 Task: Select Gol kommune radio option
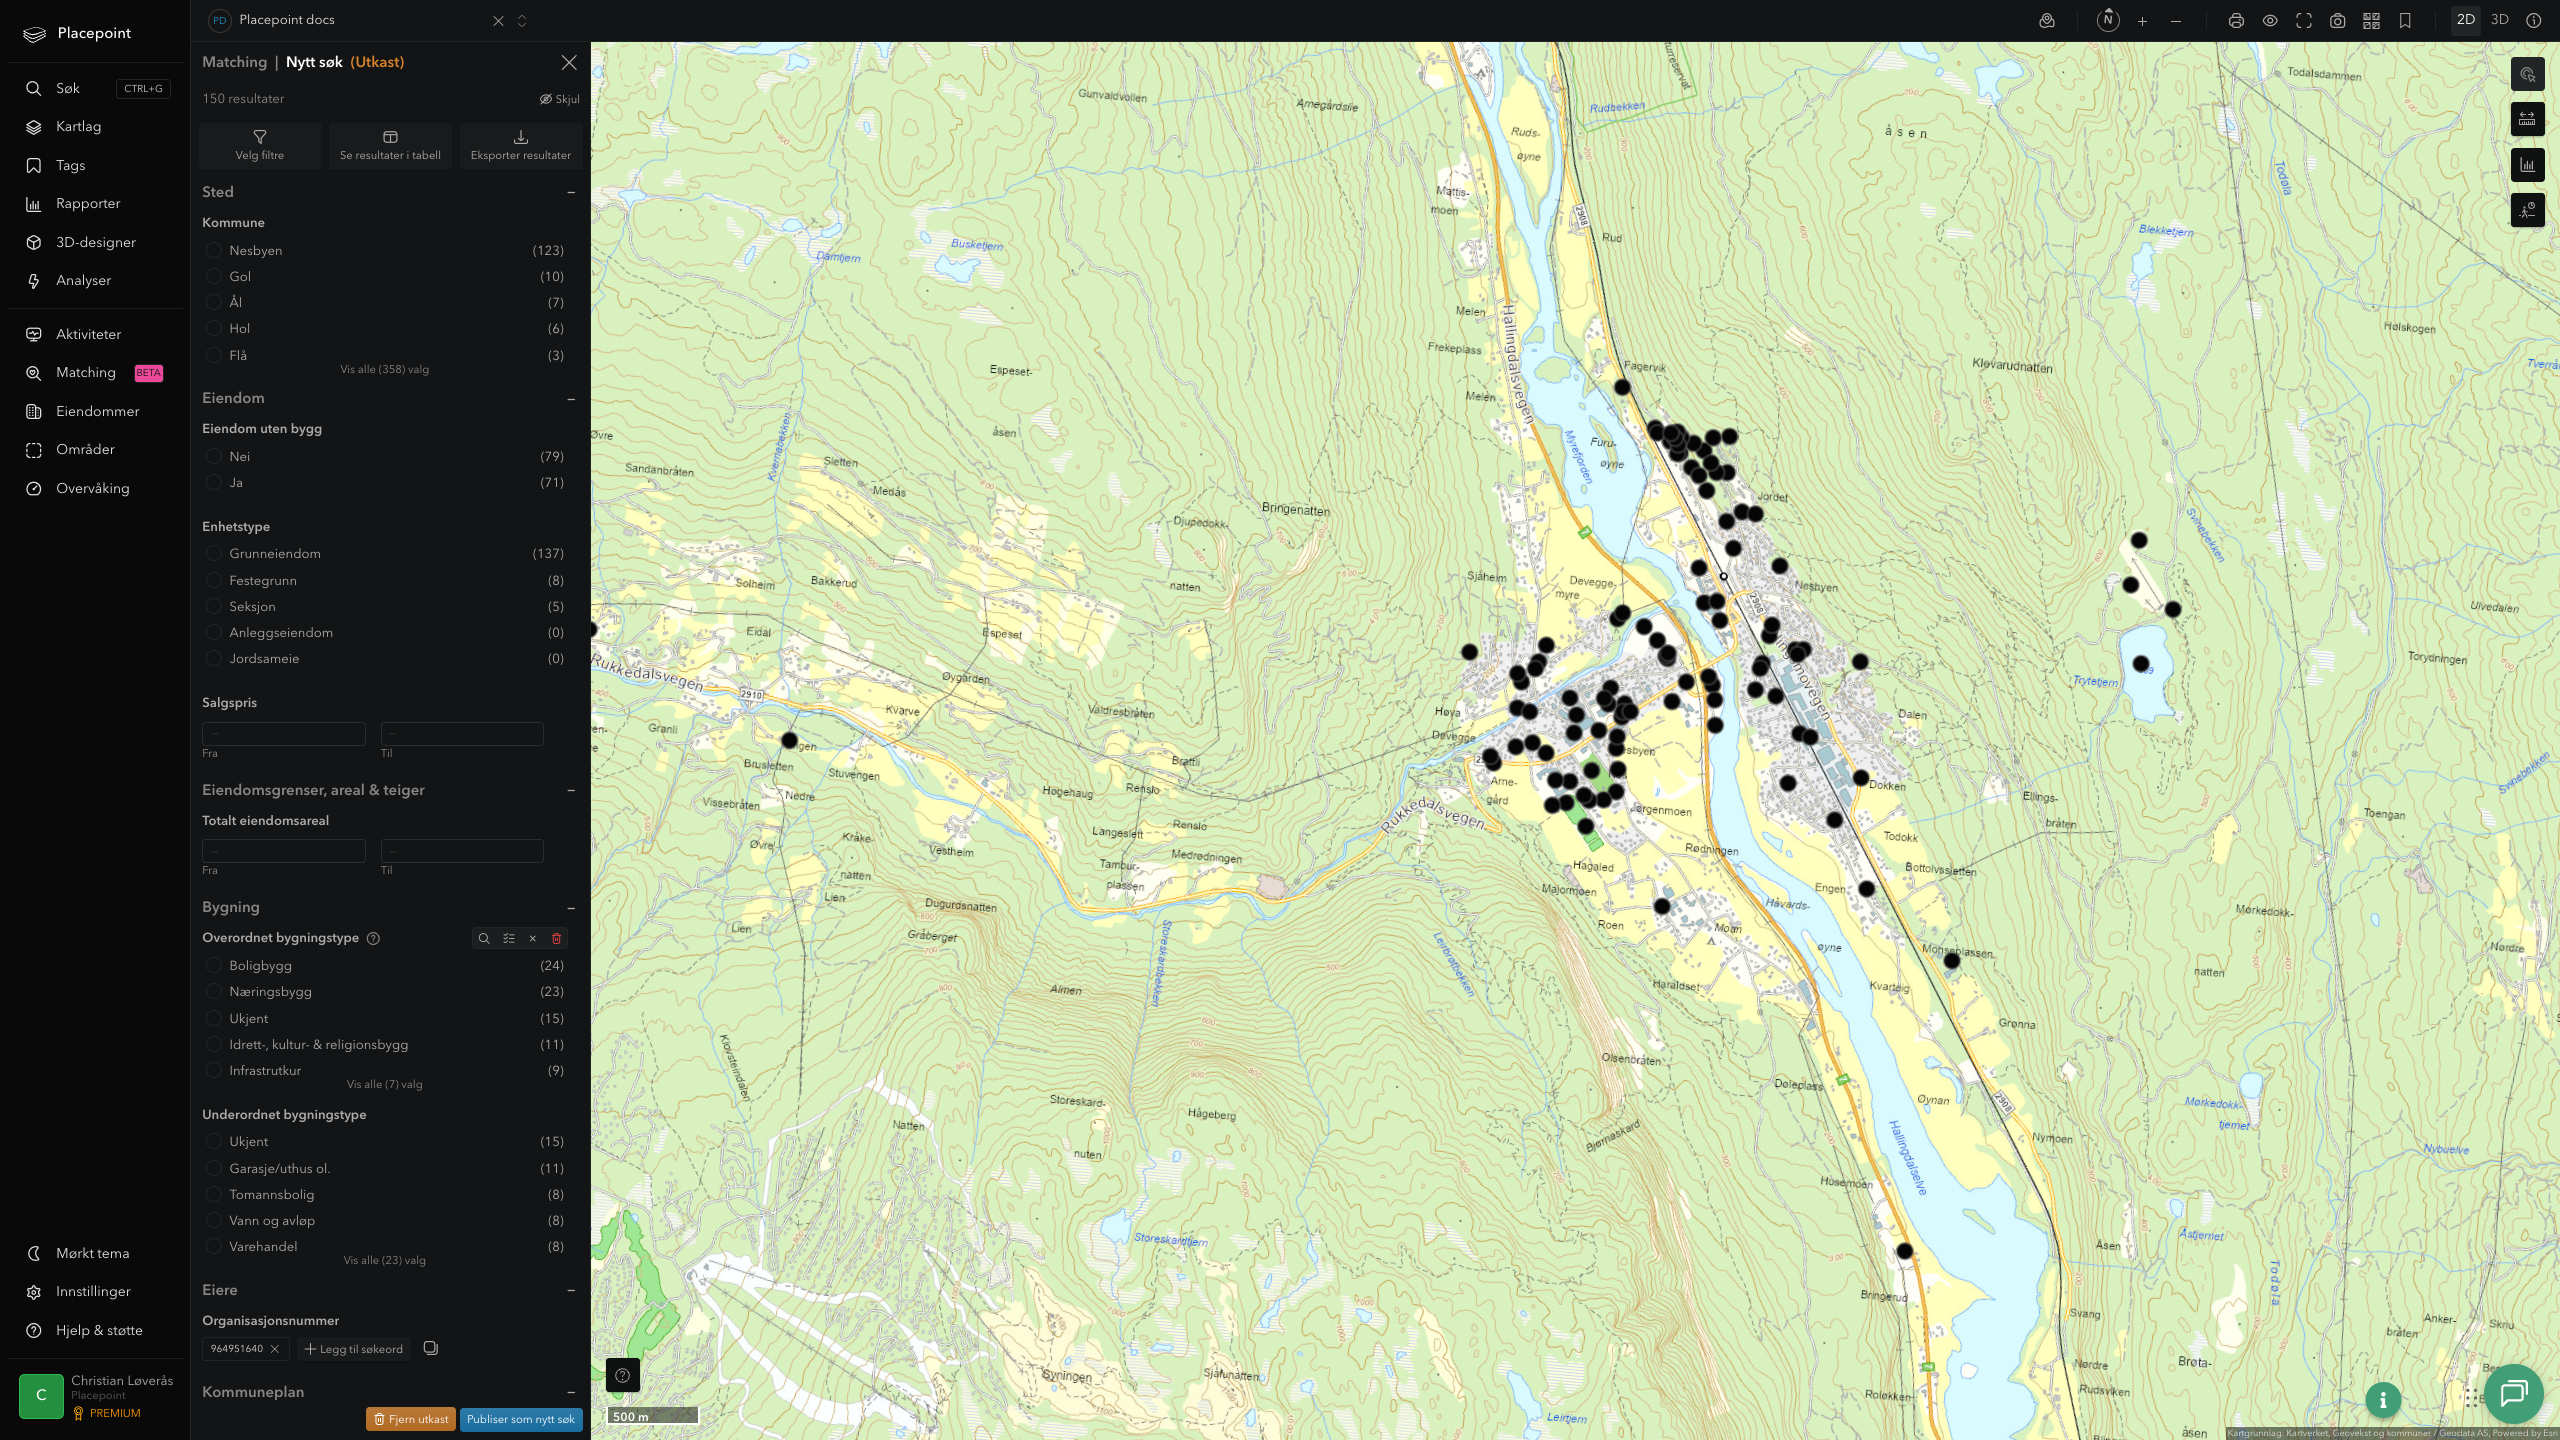(x=213, y=276)
